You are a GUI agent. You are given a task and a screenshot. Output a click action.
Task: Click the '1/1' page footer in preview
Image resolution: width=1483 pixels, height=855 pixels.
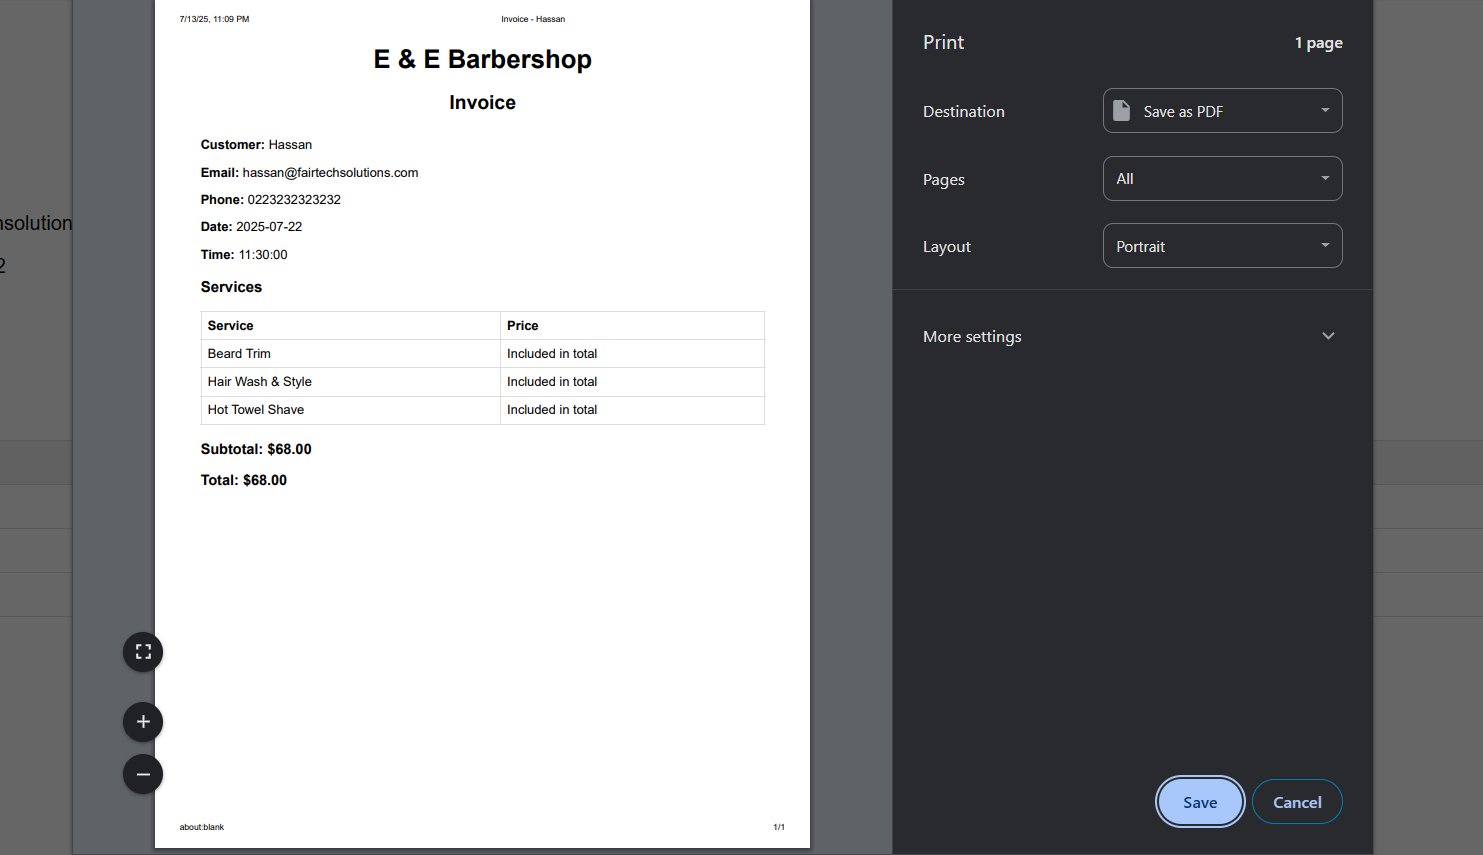778,826
